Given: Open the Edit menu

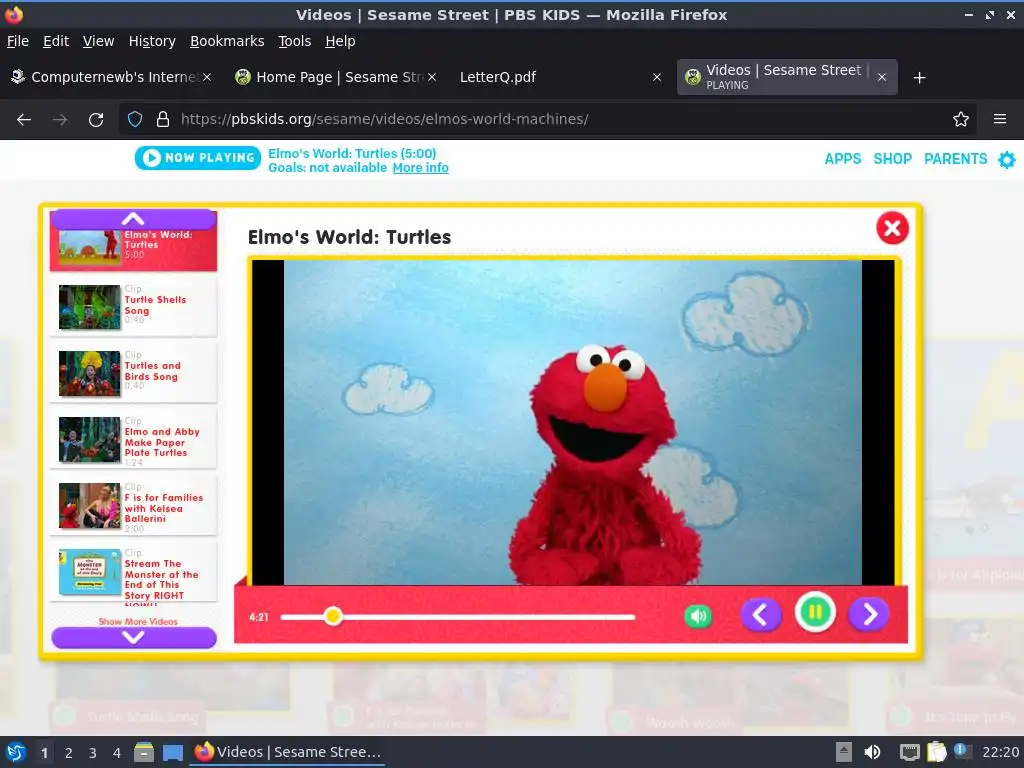Looking at the screenshot, I should (56, 41).
